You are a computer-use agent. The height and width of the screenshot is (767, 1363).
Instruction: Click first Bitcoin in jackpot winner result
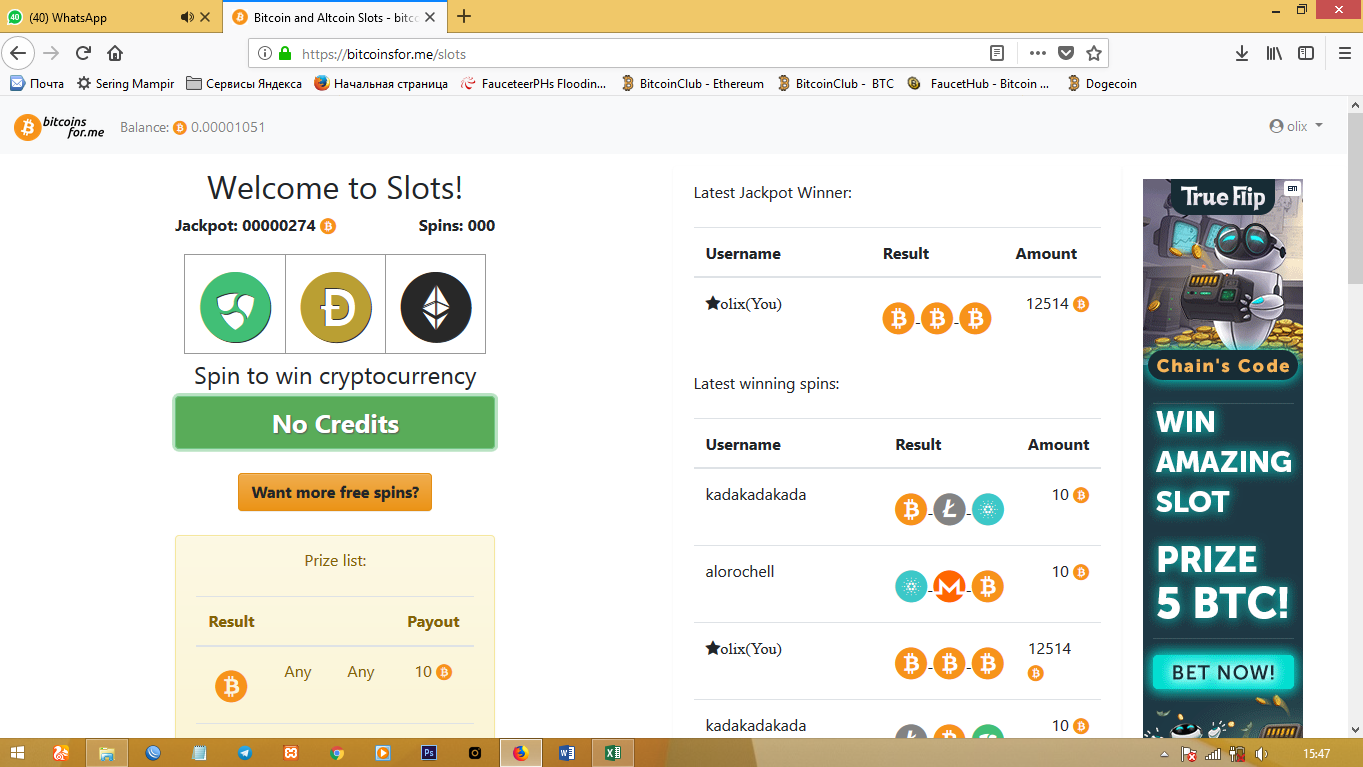[x=898, y=319]
